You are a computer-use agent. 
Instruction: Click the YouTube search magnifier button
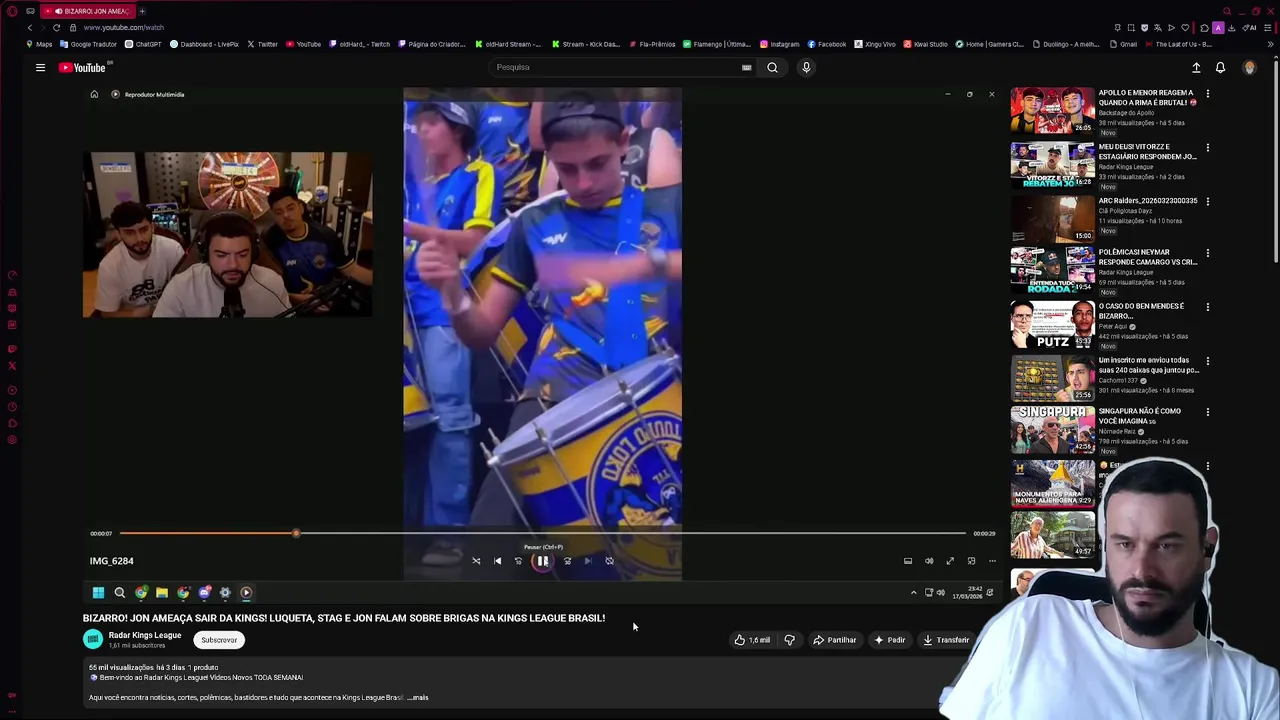pyautogui.click(x=772, y=67)
